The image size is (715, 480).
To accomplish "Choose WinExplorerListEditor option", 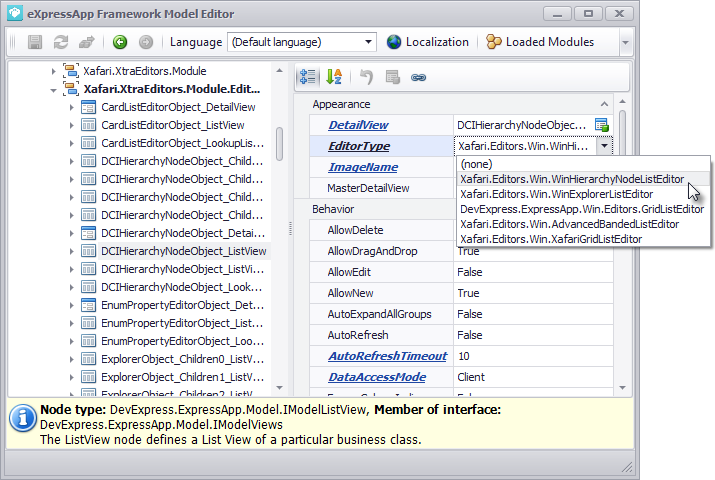I will (583, 194).
